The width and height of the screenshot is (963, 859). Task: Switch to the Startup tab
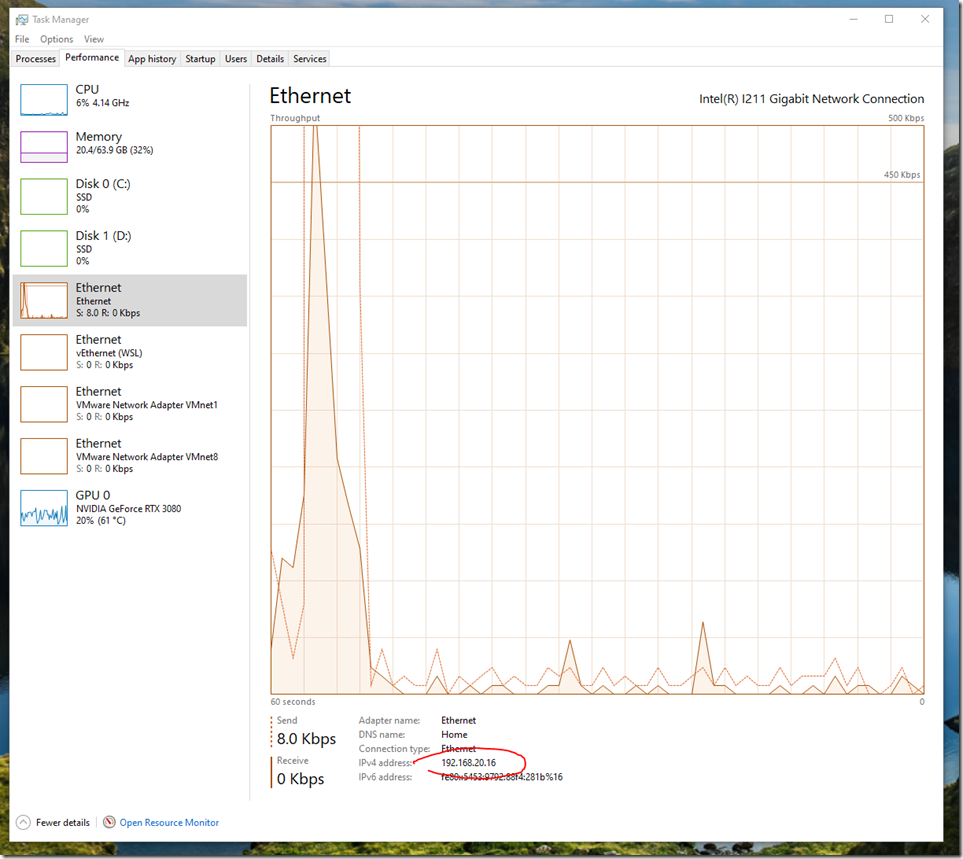click(x=200, y=59)
